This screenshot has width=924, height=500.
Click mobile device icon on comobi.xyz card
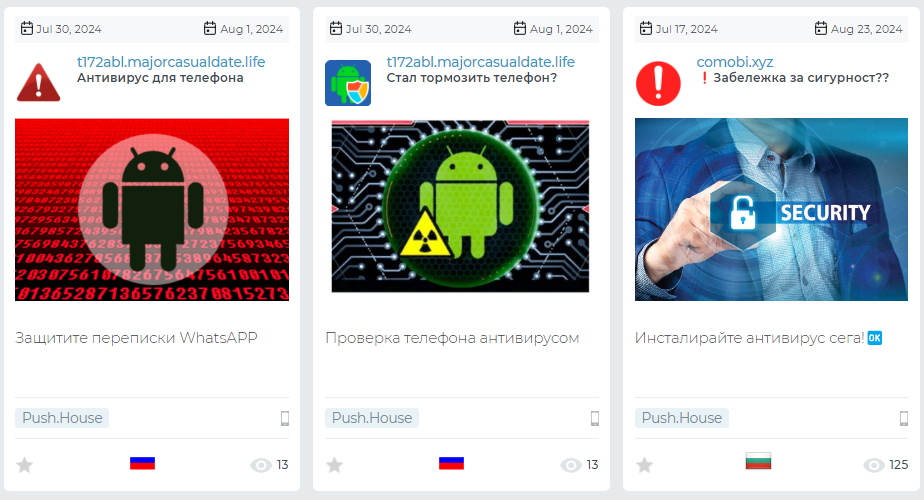pyautogui.click(x=903, y=418)
